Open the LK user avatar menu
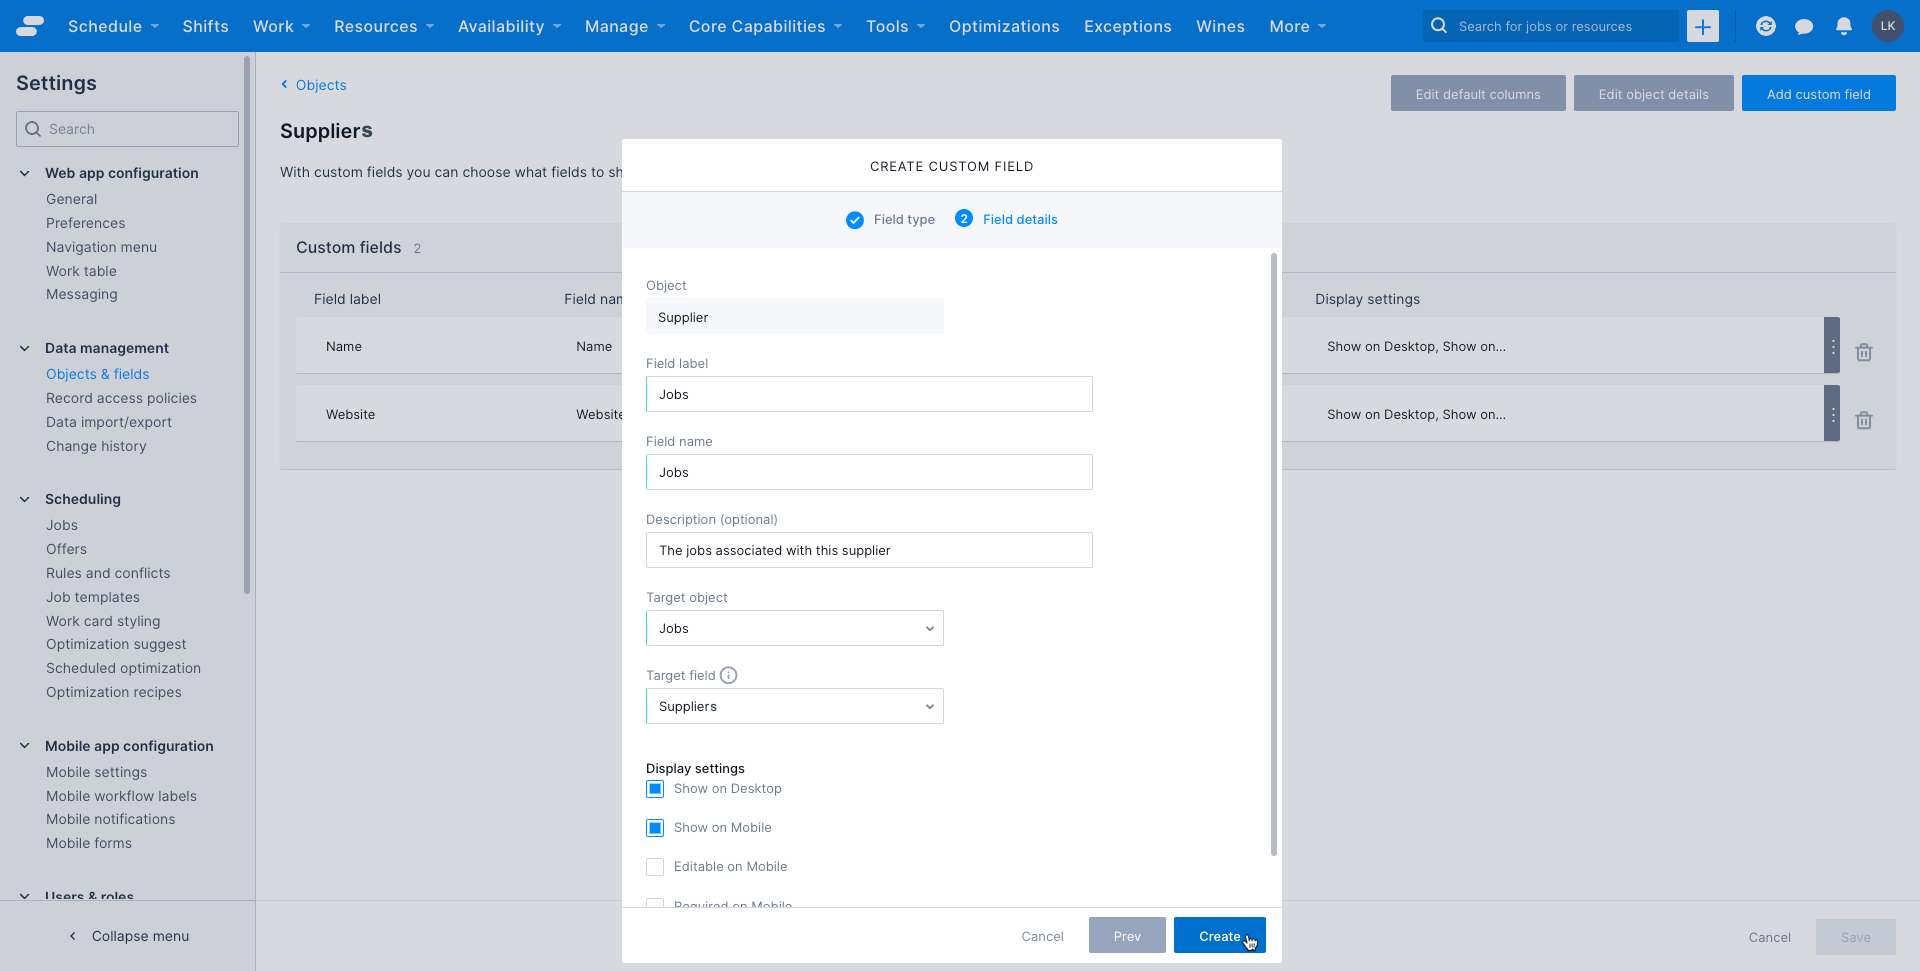The width and height of the screenshot is (1920, 971). (1889, 26)
